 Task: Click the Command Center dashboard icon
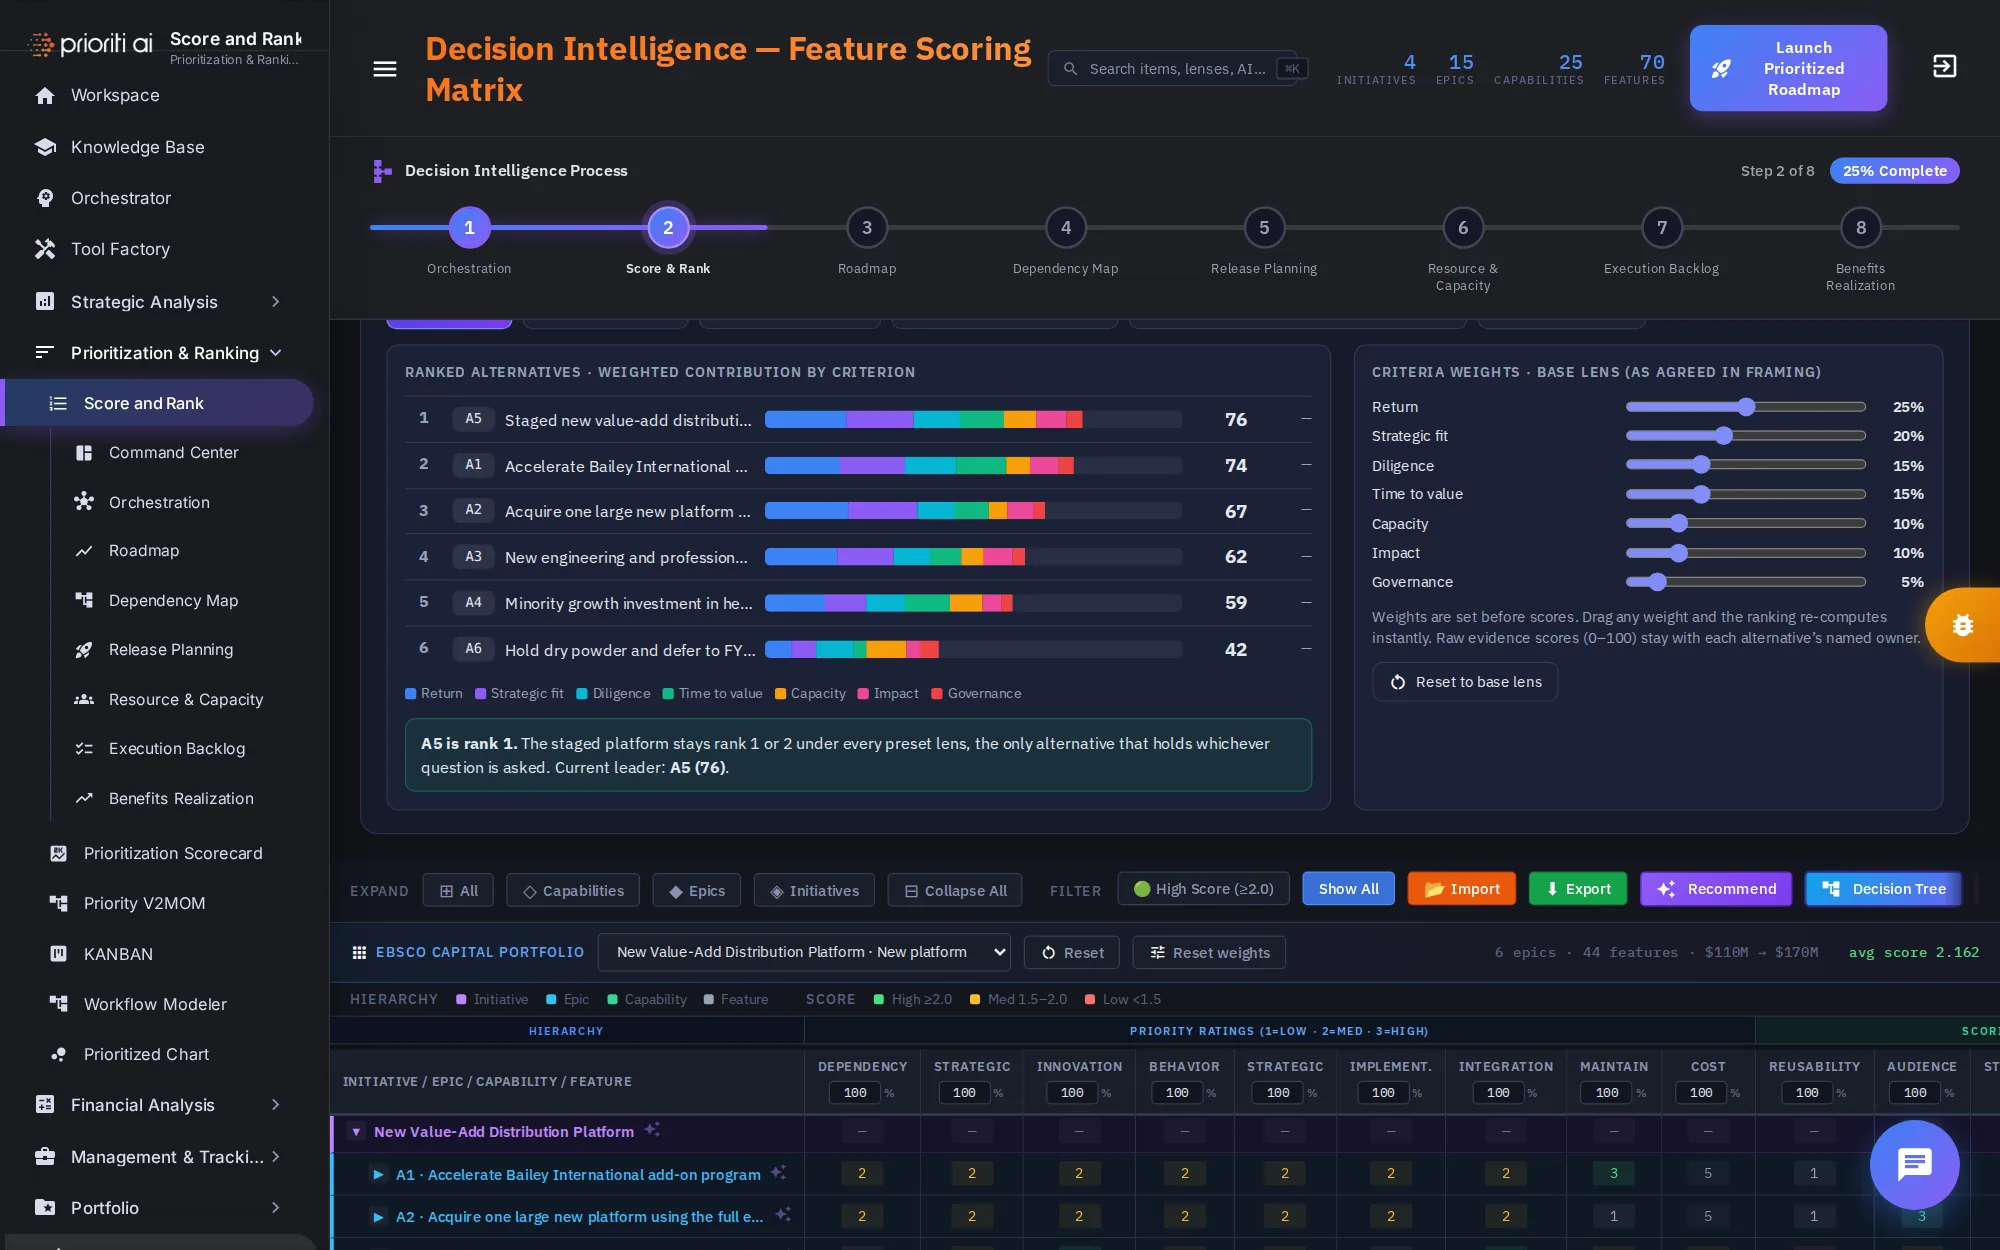pos(84,453)
